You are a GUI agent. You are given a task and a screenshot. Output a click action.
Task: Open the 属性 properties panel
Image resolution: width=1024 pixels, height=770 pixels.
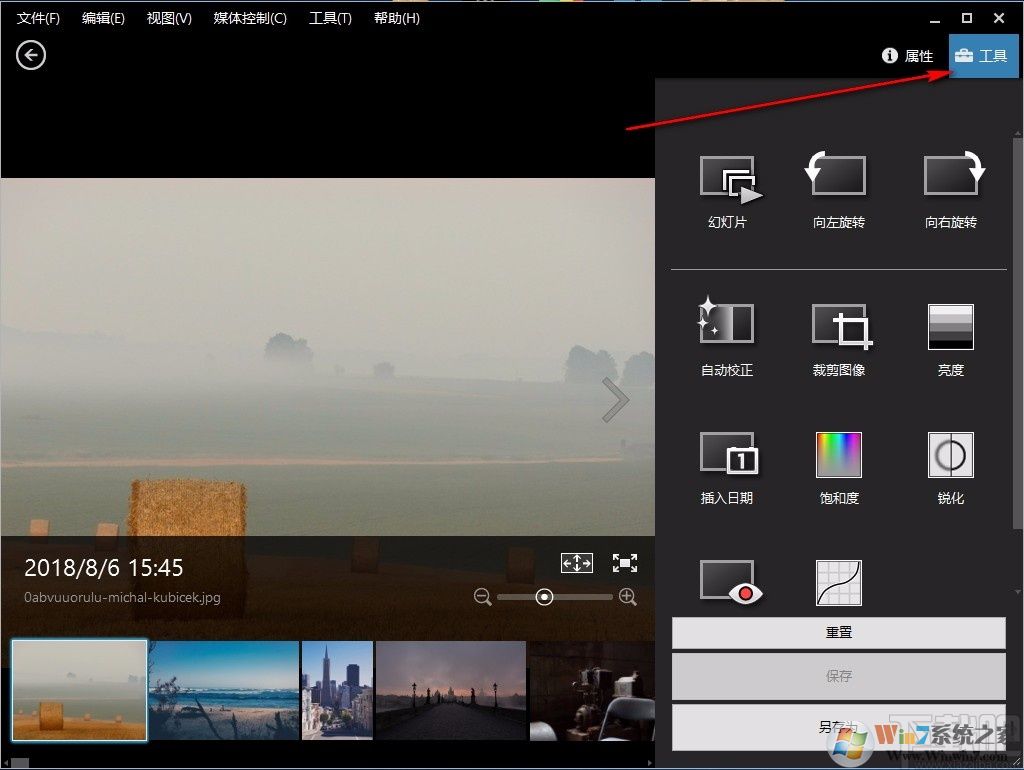tap(908, 56)
